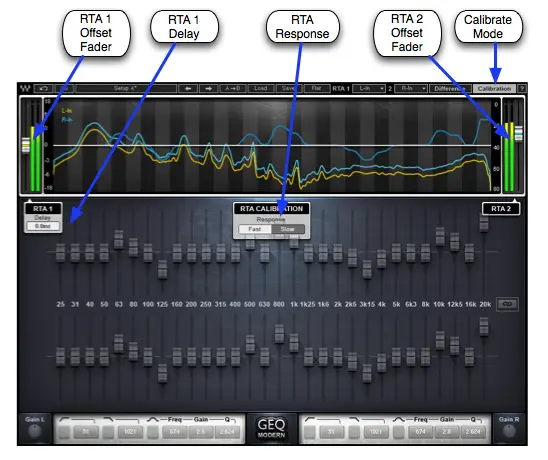The height and width of the screenshot is (460, 548).
Task: Click the Gain L knob
Action: click(34, 432)
